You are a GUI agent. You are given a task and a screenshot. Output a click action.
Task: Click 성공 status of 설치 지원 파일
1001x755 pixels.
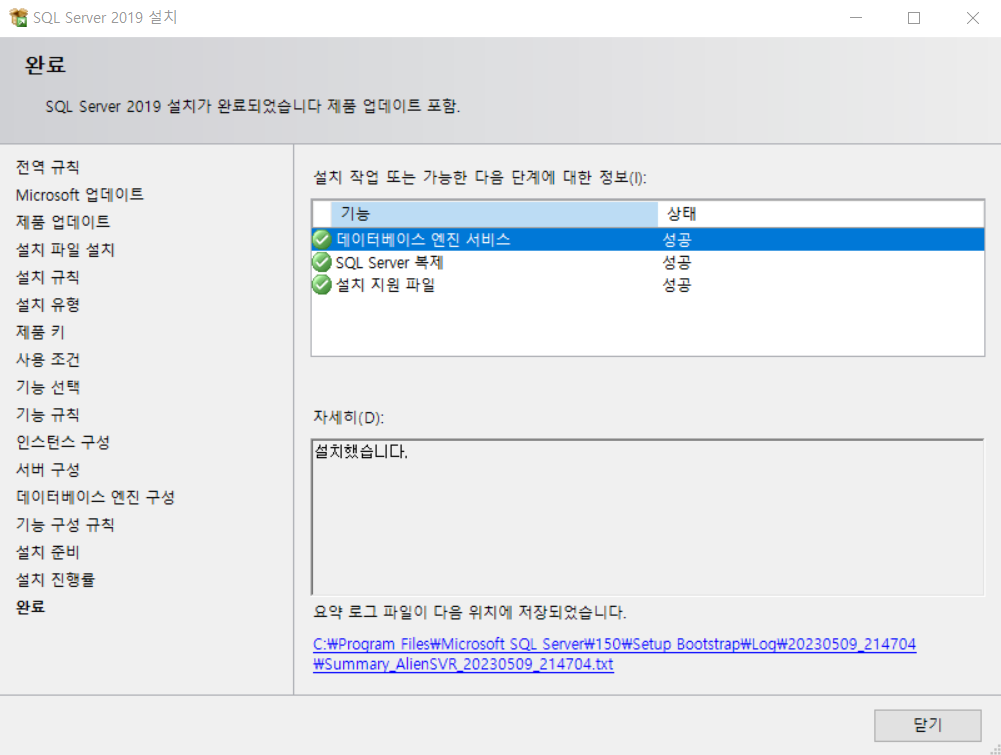tap(677, 285)
